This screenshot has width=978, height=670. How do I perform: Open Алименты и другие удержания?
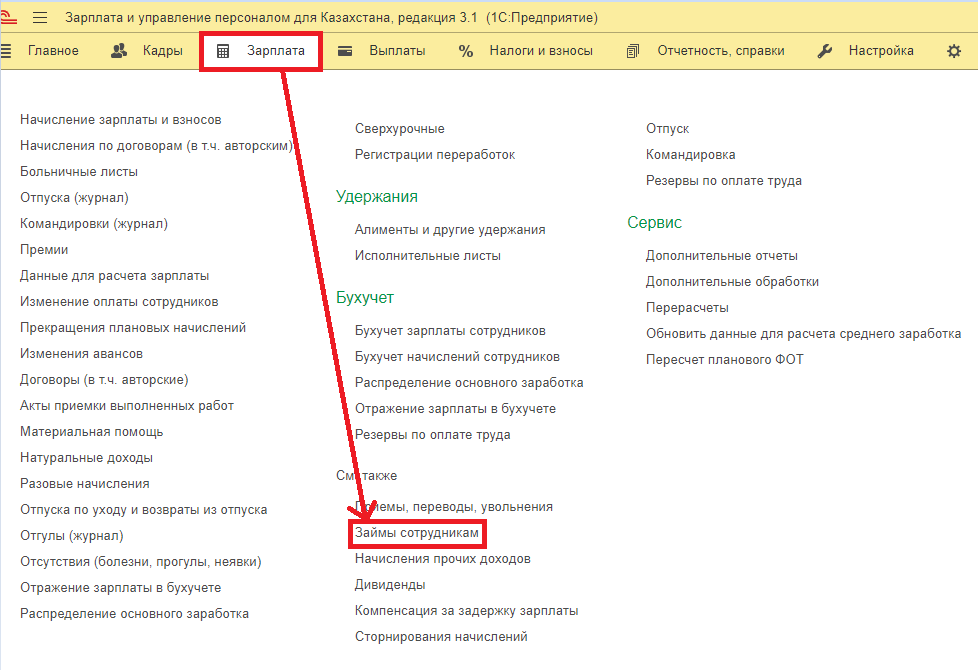tap(450, 230)
